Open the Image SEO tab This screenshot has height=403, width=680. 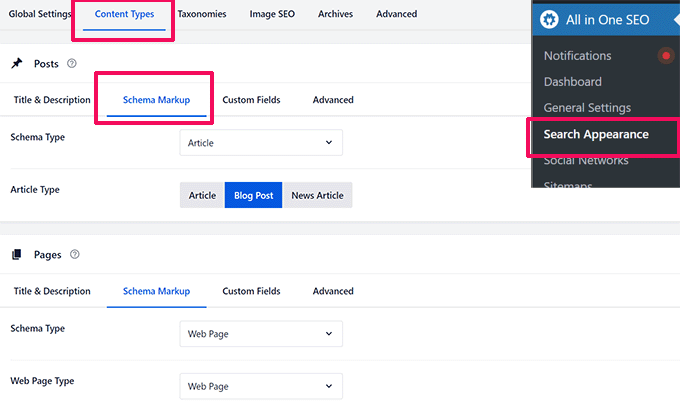point(271,14)
